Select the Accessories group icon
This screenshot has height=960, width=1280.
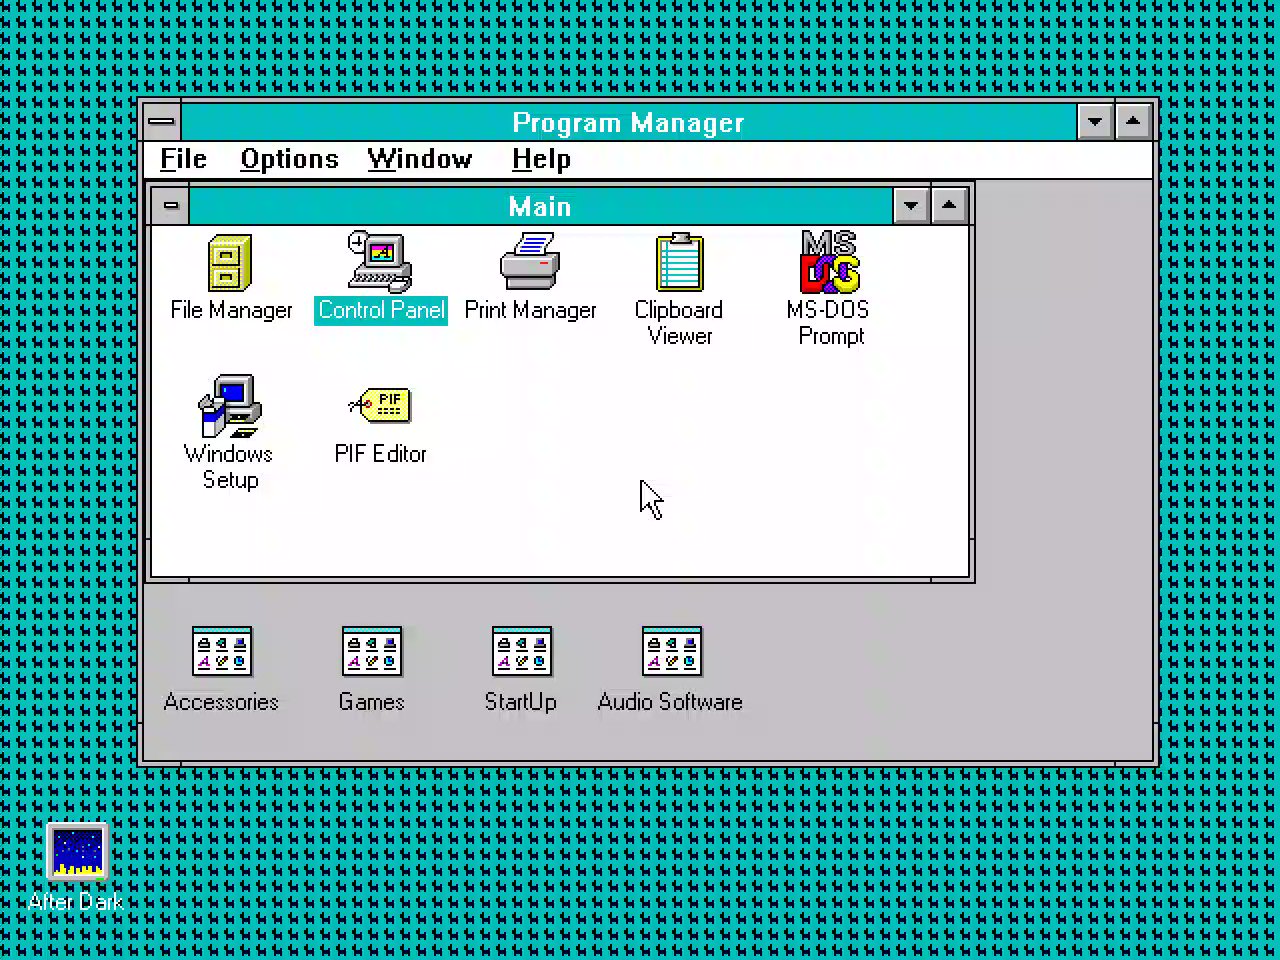coord(222,652)
